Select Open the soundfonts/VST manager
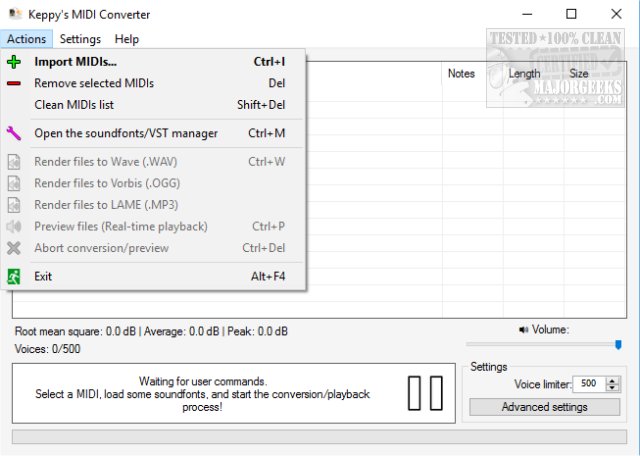The image size is (640, 456). [153, 133]
